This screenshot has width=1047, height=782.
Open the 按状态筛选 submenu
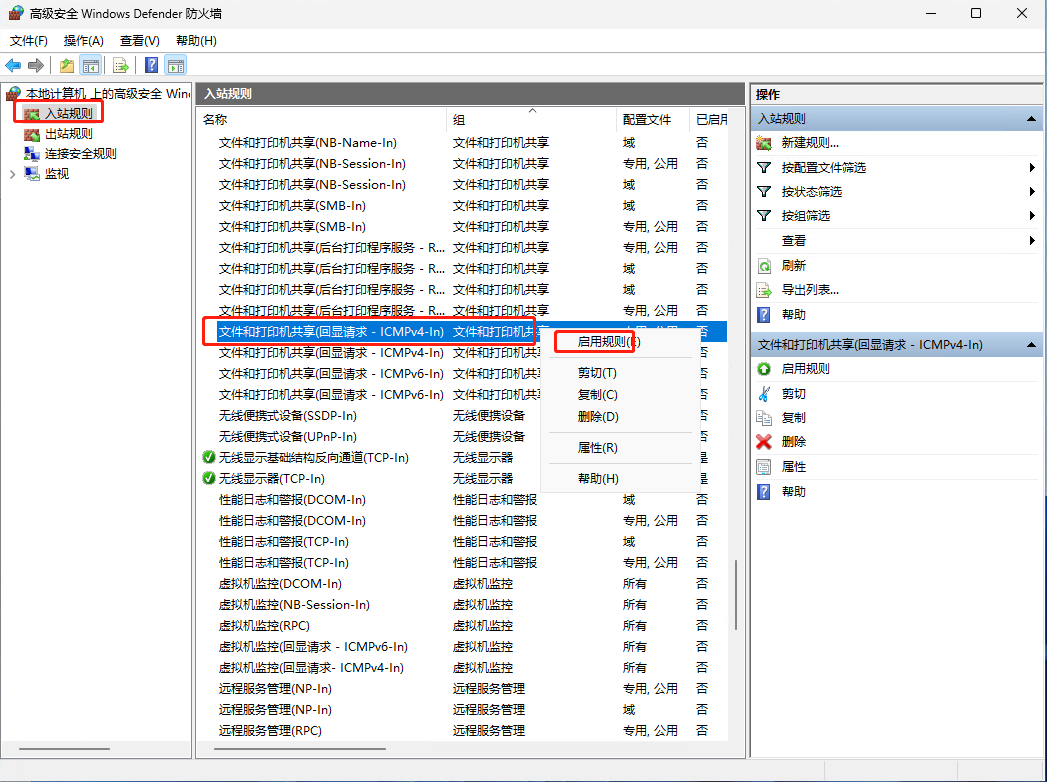tap(896, 192)
